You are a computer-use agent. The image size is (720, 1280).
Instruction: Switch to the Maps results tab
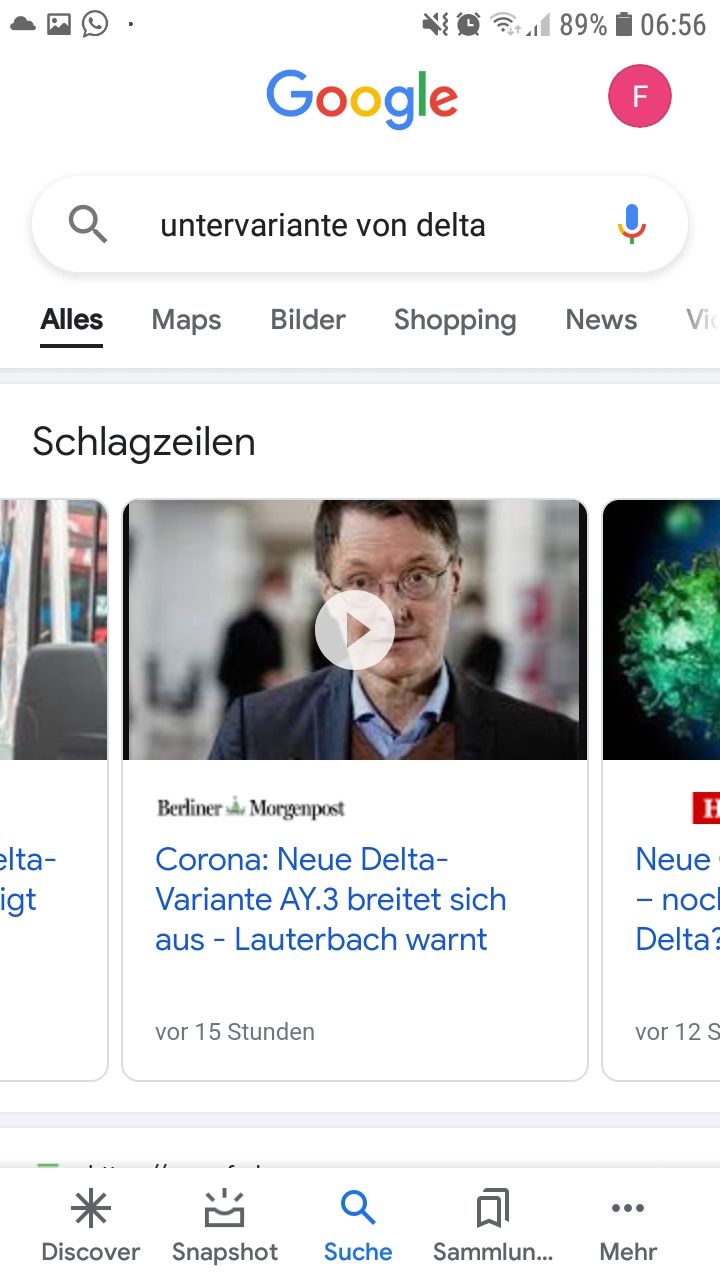186,320
